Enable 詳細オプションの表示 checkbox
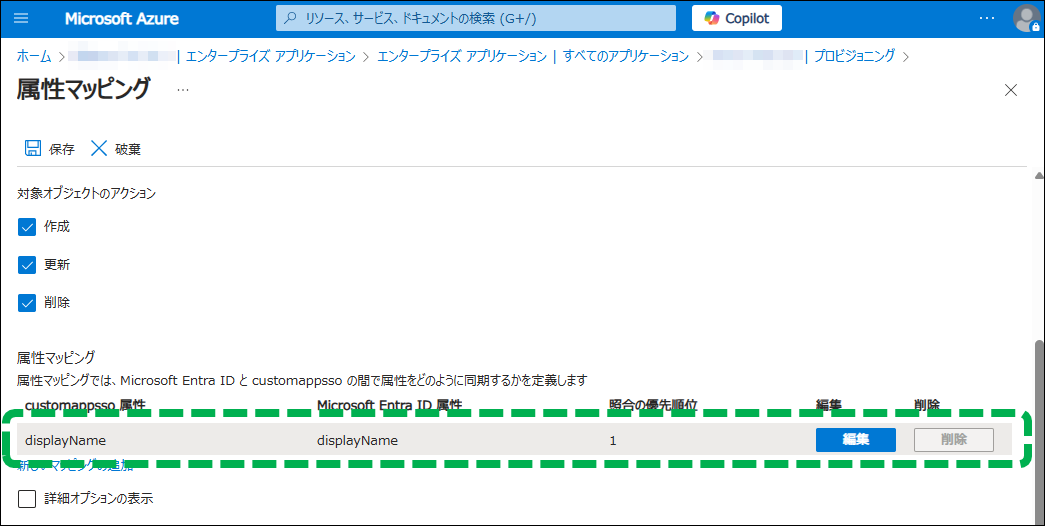 pyautogui.click(x=27, y=499)
